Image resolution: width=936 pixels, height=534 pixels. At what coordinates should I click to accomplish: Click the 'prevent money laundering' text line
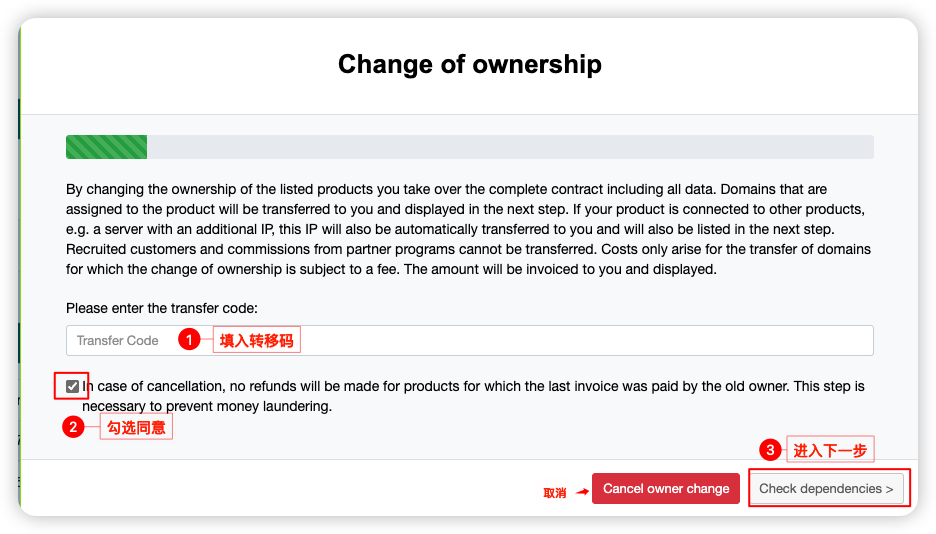206,407
